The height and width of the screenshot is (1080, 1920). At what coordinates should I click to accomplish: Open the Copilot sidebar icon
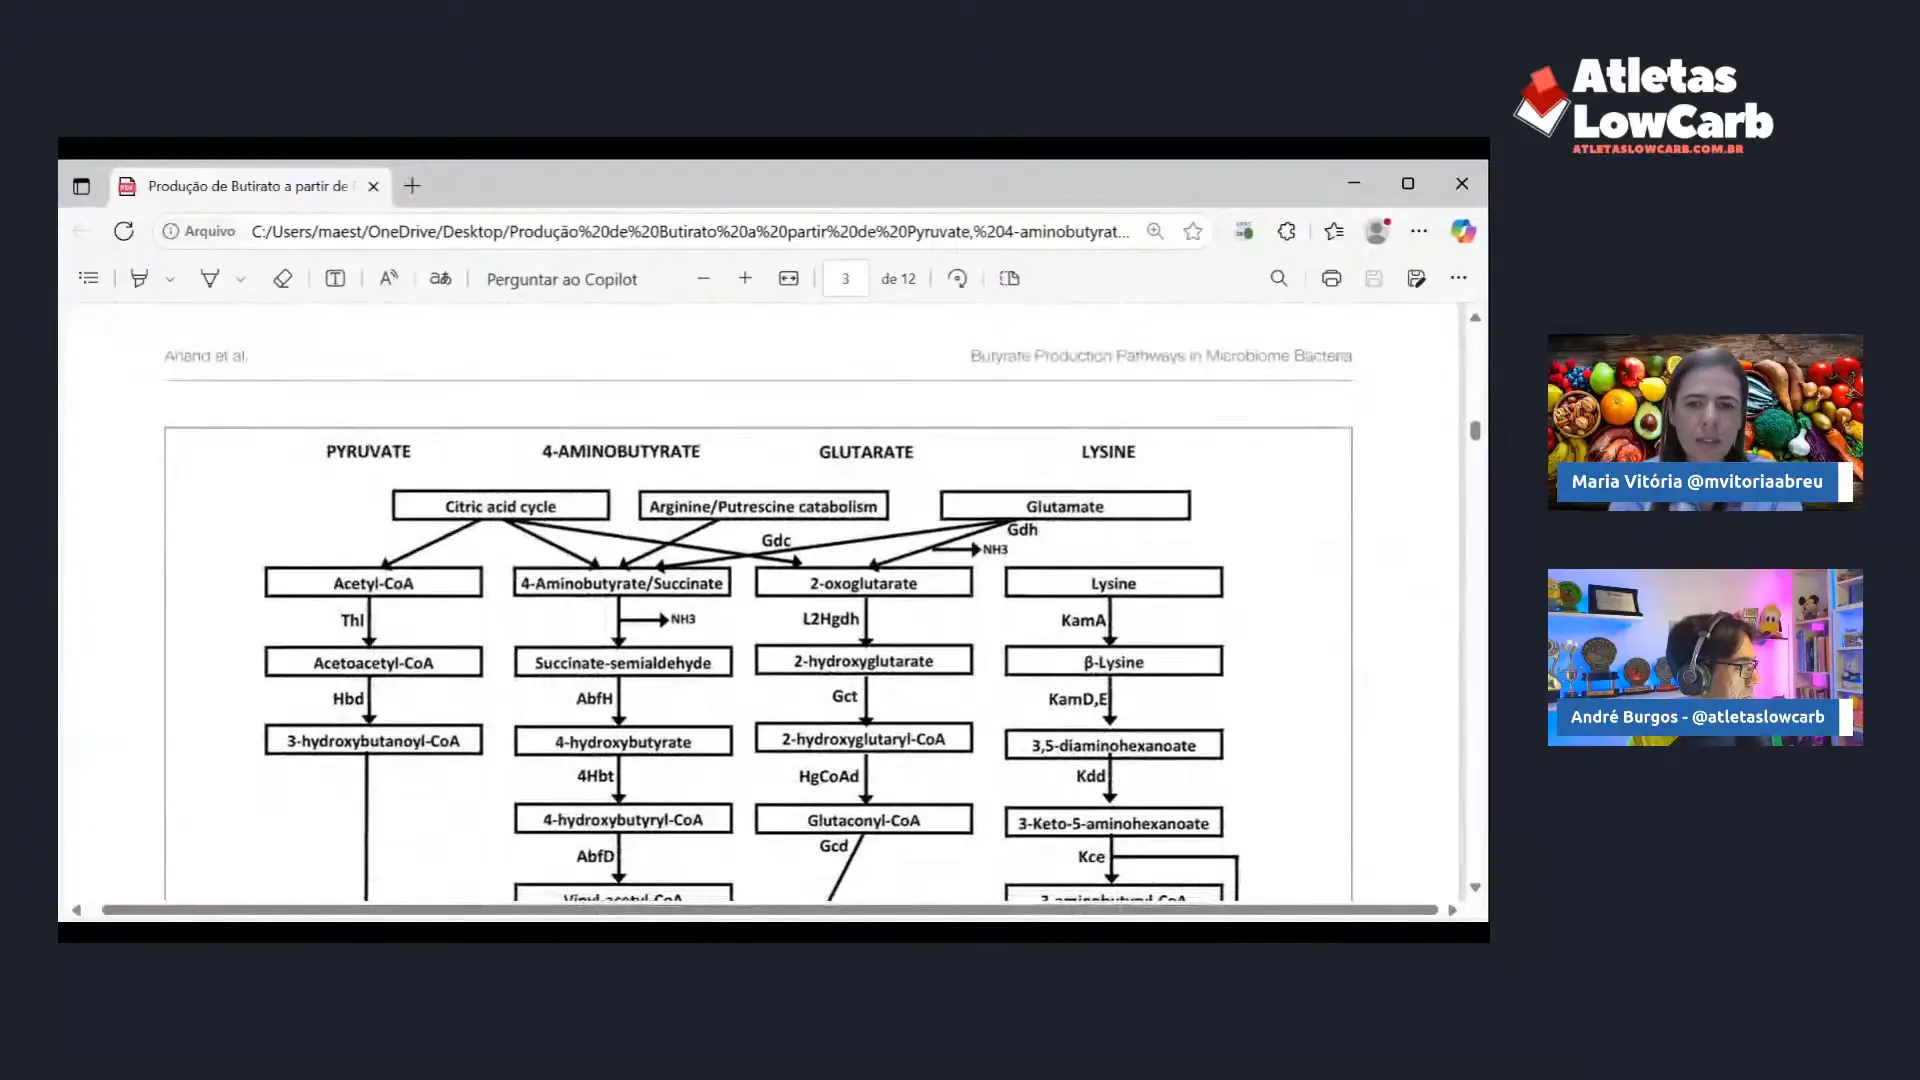point(1463,232)
